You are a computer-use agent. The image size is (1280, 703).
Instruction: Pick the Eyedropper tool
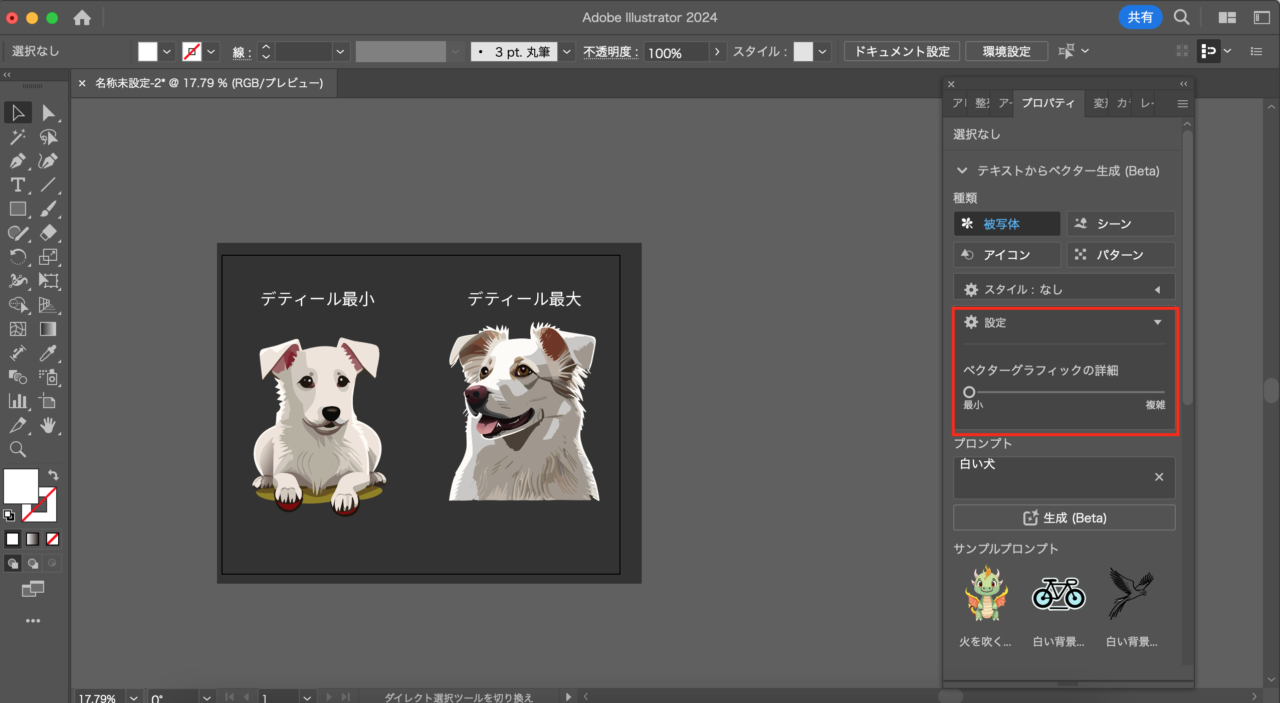click(48, 353)
